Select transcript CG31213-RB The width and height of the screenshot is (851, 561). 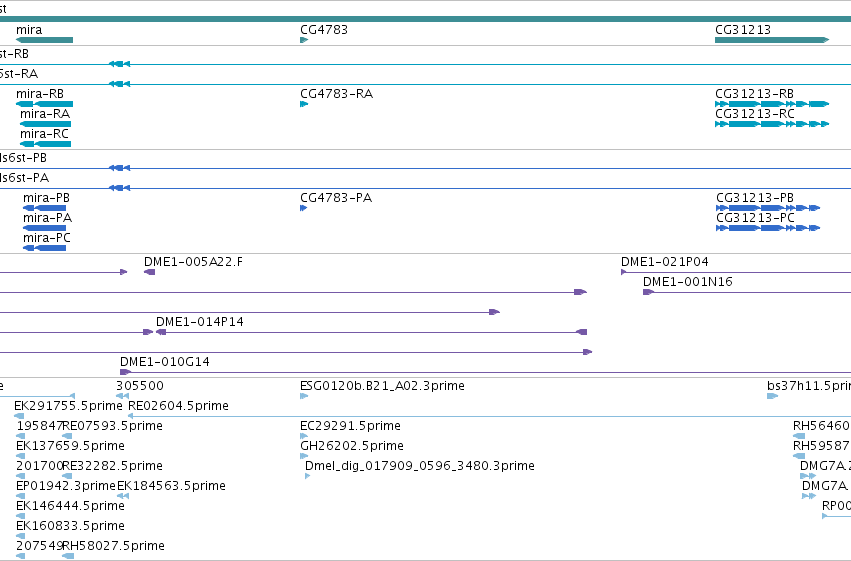[x=772, y=104]
